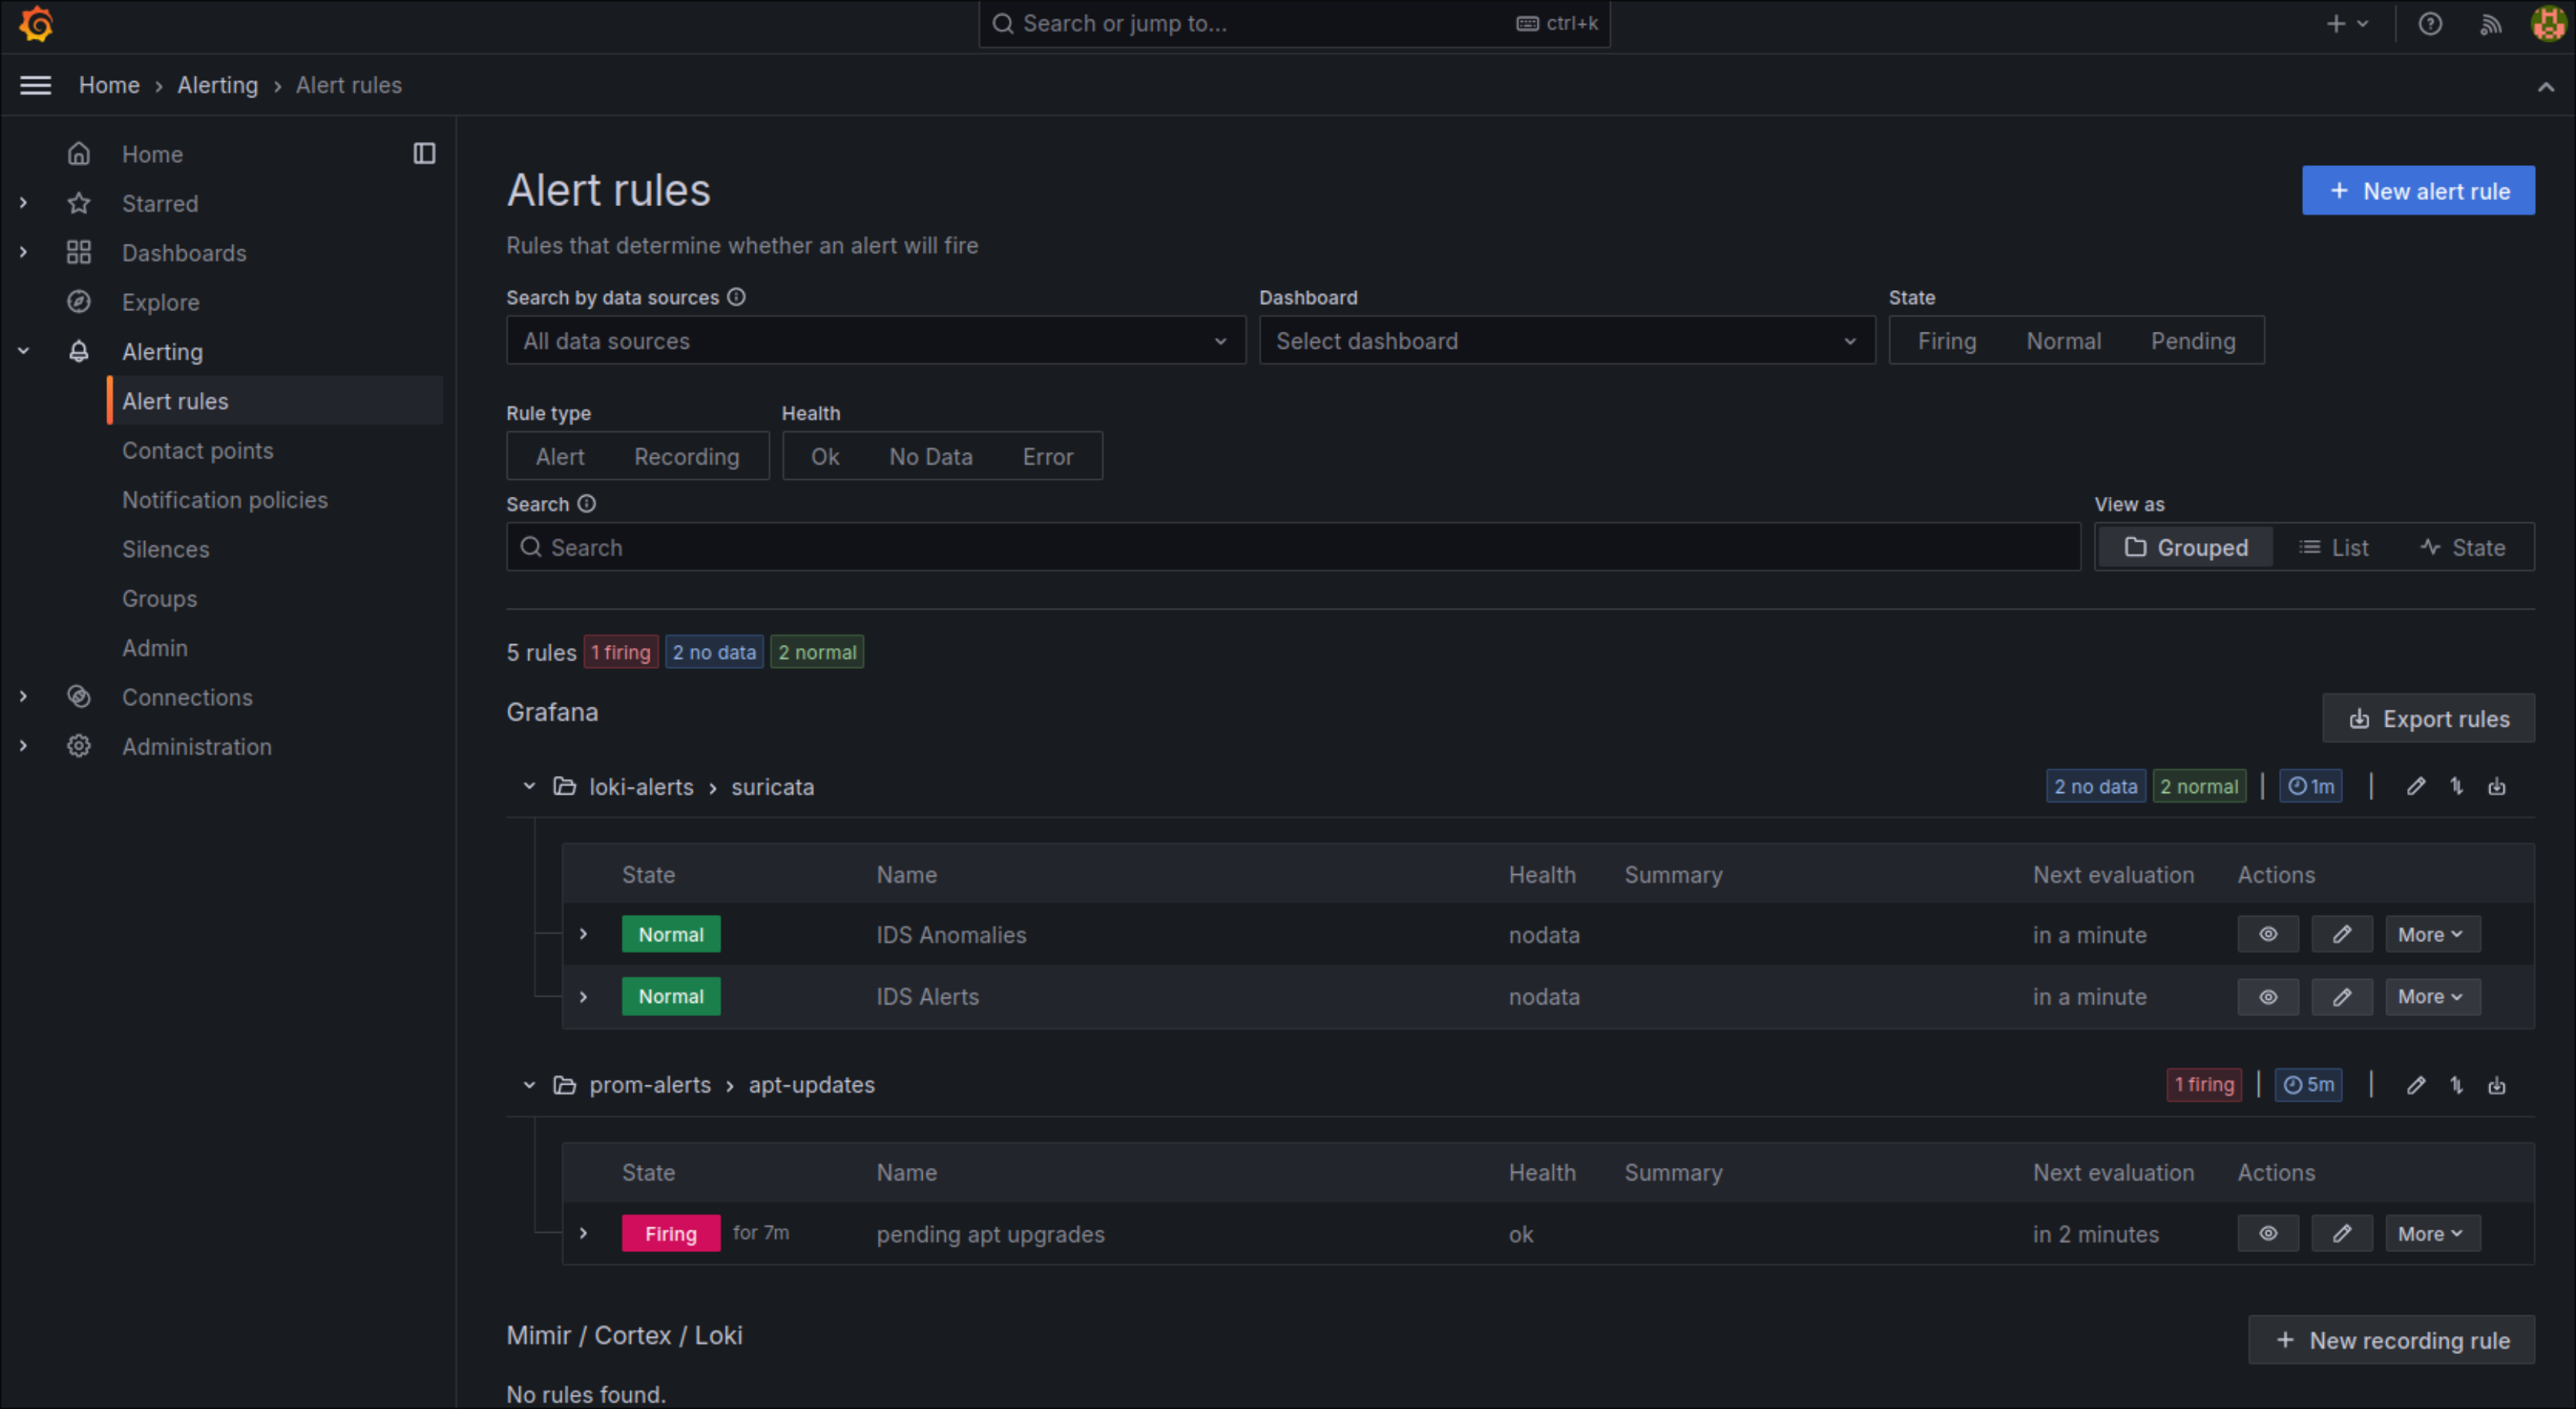View the IDS Alerts rule eye icon
Screen dimensions: 2576x1409
coord(2268,996)
